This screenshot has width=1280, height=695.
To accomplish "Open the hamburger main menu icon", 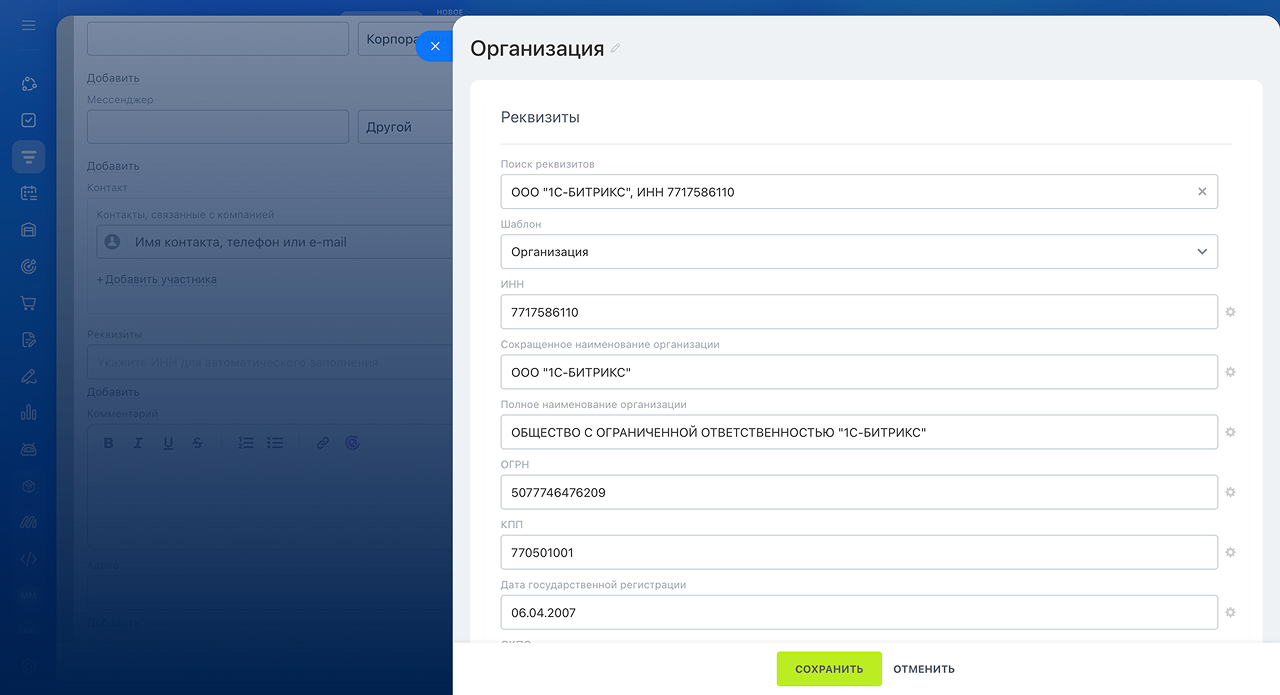I will [x=28, y=25].
